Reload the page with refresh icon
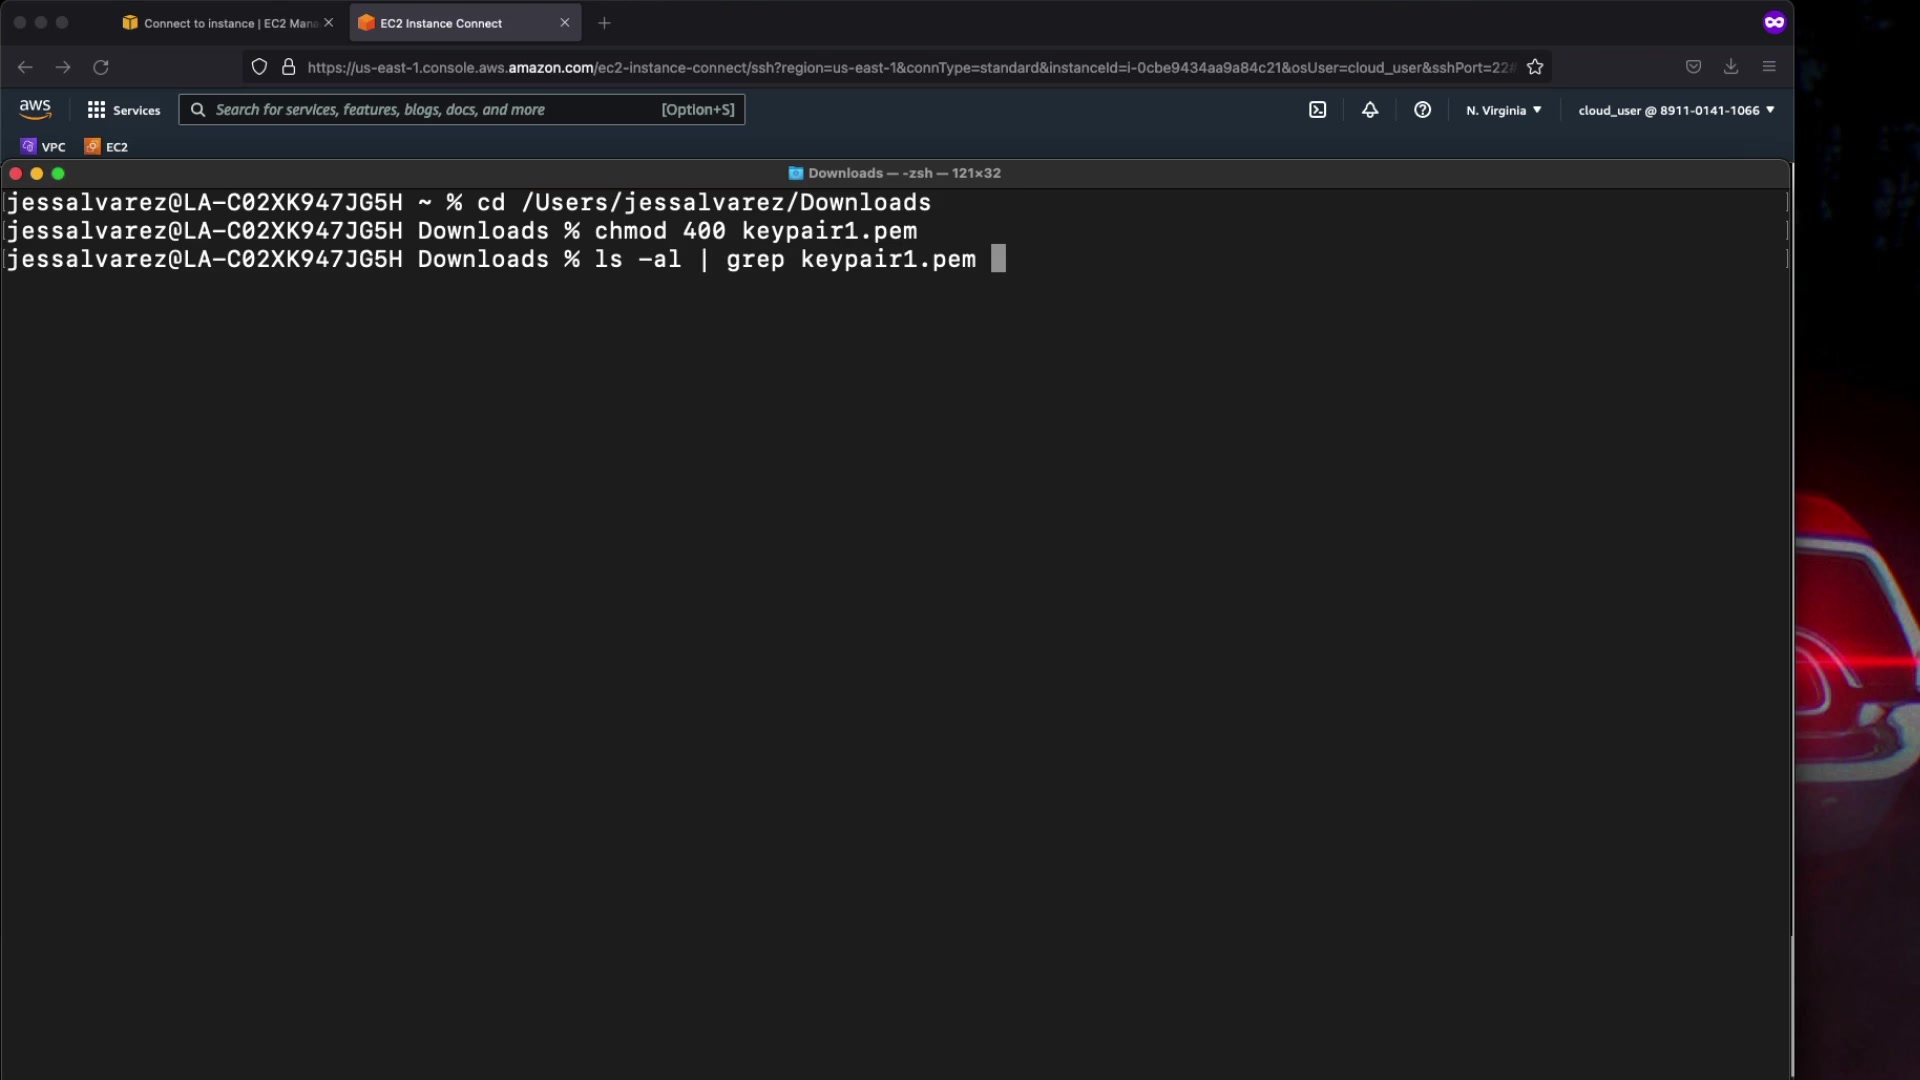The width and height of the screenshot is (1920, 1080). click(101, 67)
